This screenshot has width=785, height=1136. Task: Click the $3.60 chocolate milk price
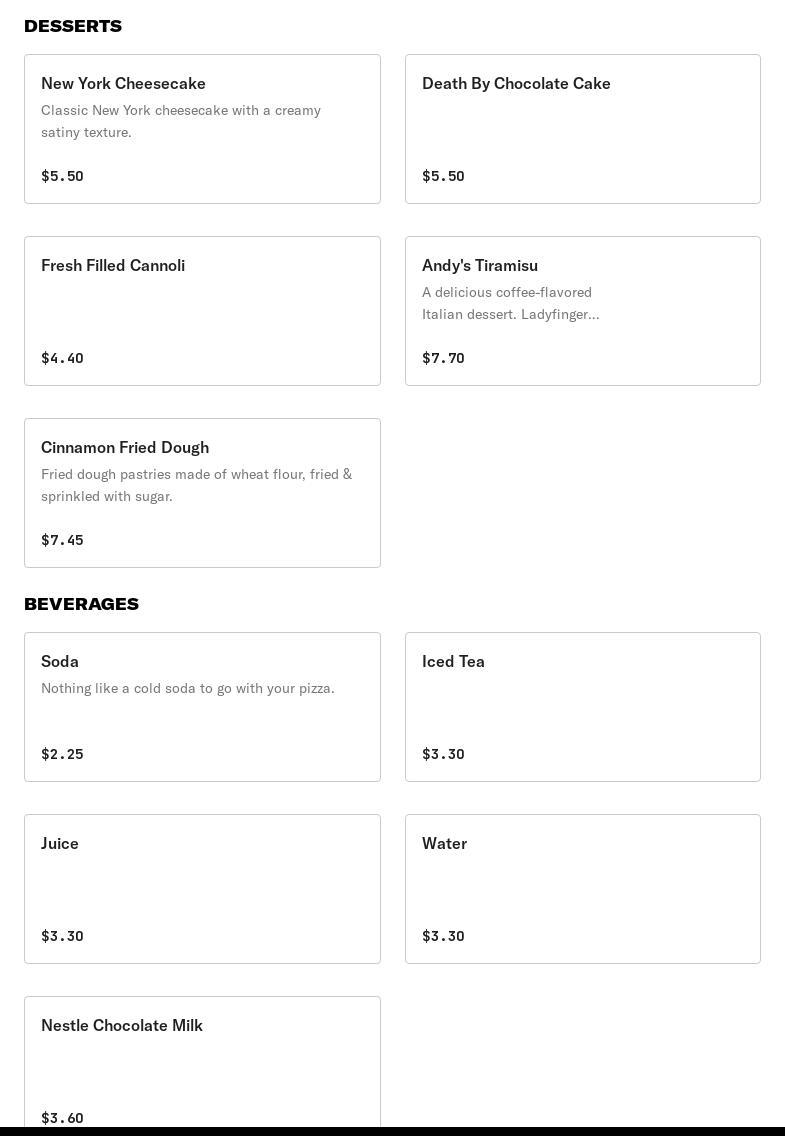click(x=62, y=1118)
